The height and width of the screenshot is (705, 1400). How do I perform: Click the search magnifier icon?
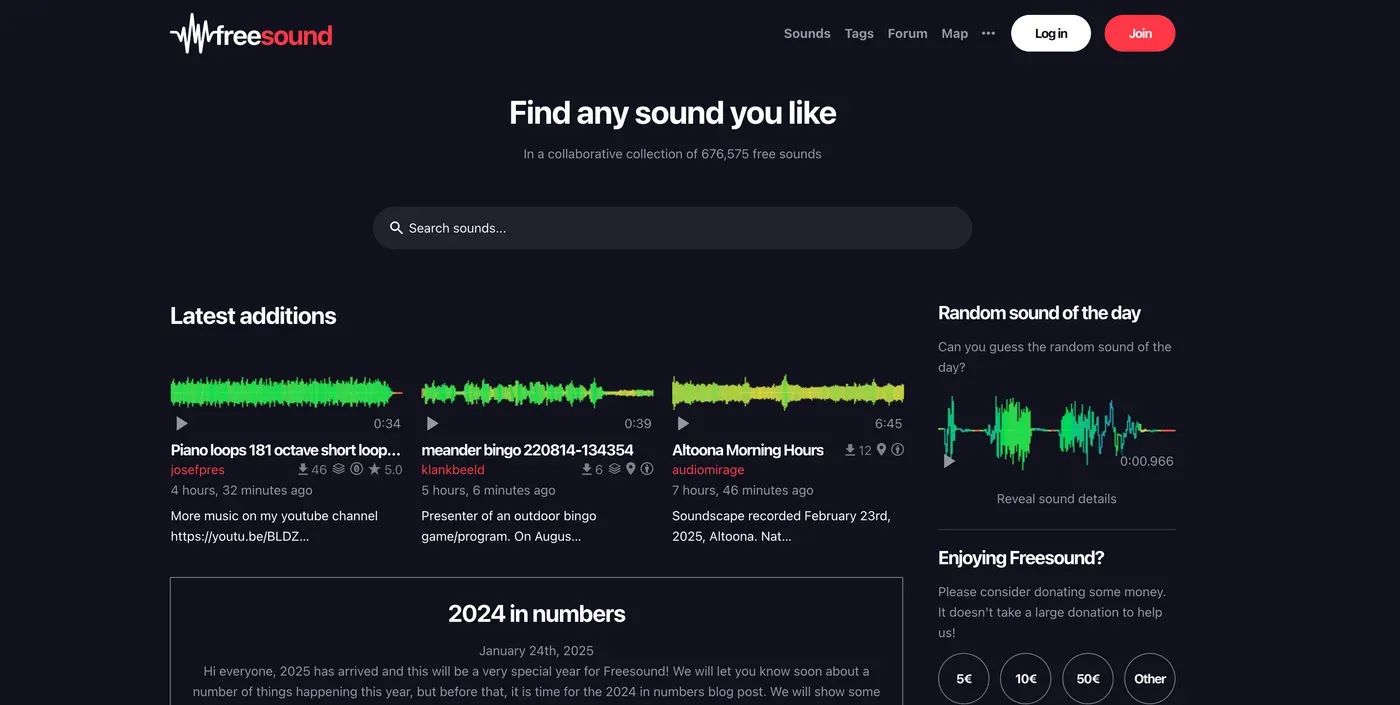pos(396,228)
